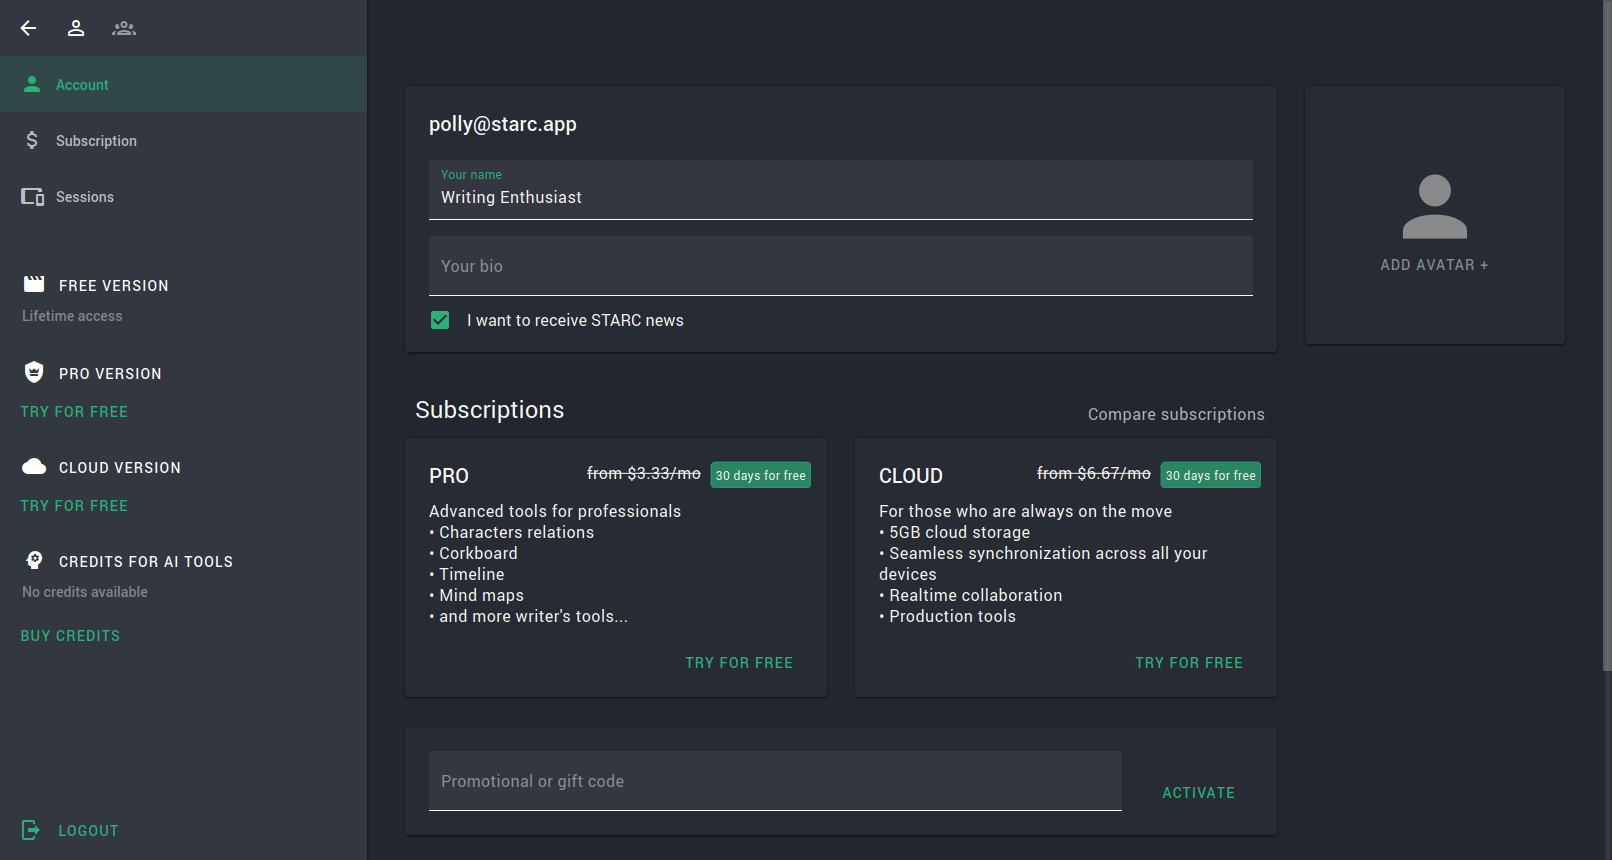
Task: Click the 'Subscriptions' section heading
Action: click(x=490, y=410)
